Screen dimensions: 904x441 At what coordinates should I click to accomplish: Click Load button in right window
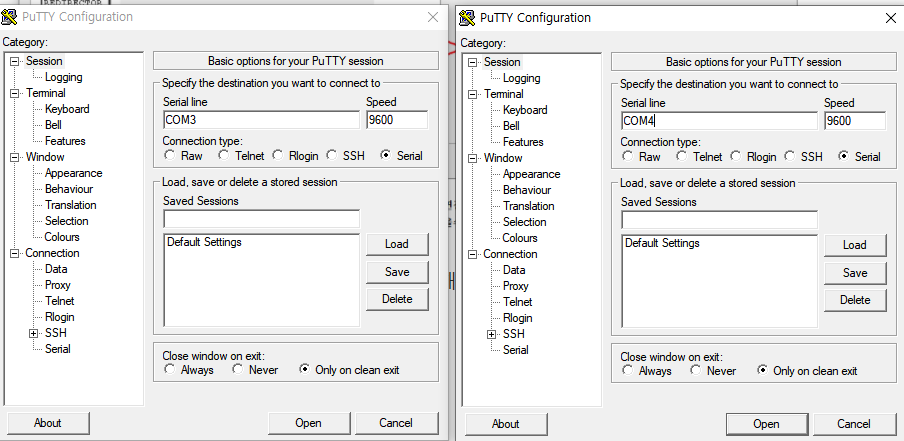click(x=854, y=245)
